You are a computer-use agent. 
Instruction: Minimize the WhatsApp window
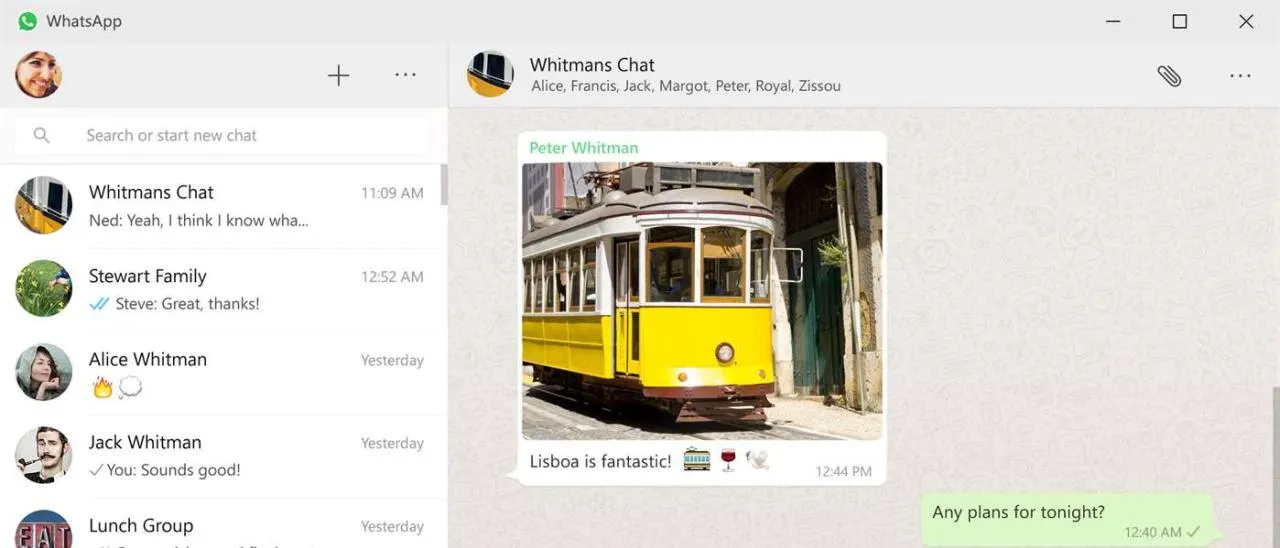coord(1113,21)
